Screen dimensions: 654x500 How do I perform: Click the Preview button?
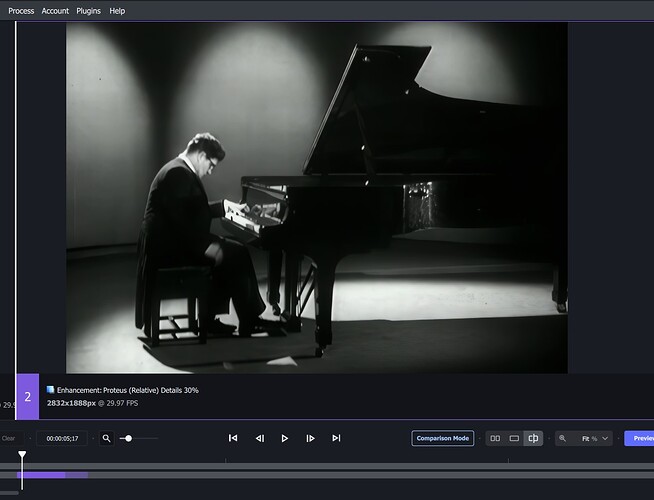pos(640,438)
